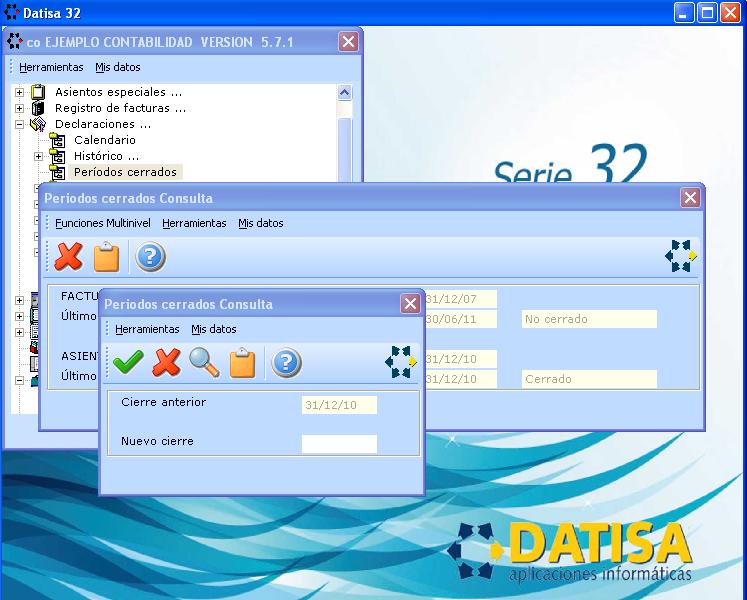
Task: Click Cierre anterior date field
Action: 339,405
